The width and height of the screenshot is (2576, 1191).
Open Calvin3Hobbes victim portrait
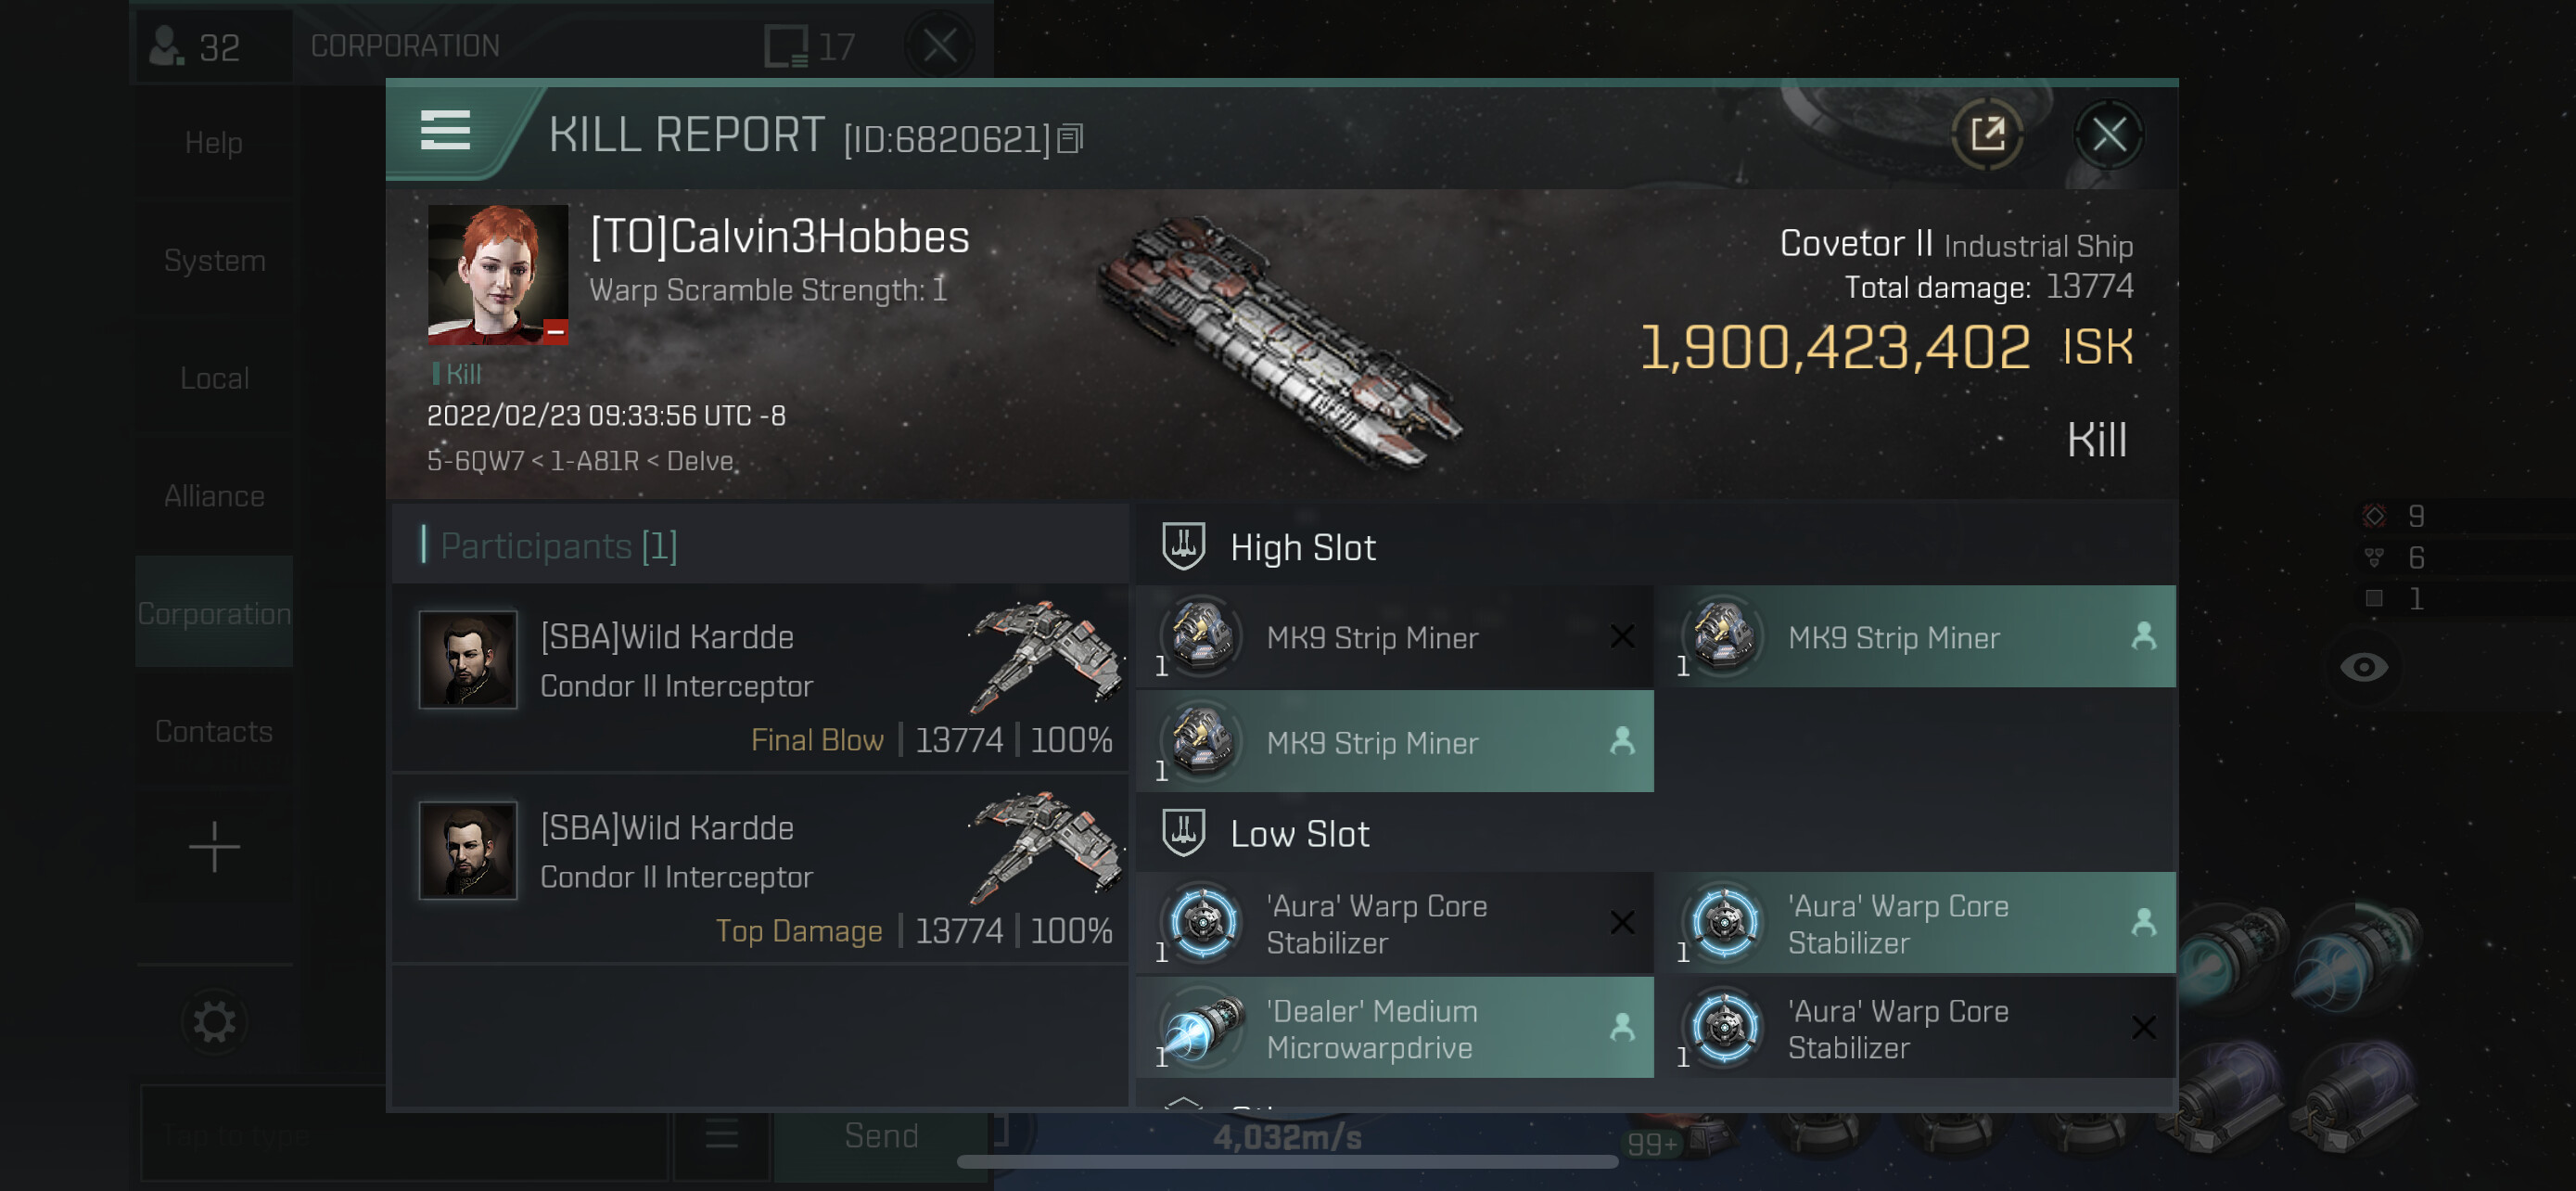coord(498,275)
